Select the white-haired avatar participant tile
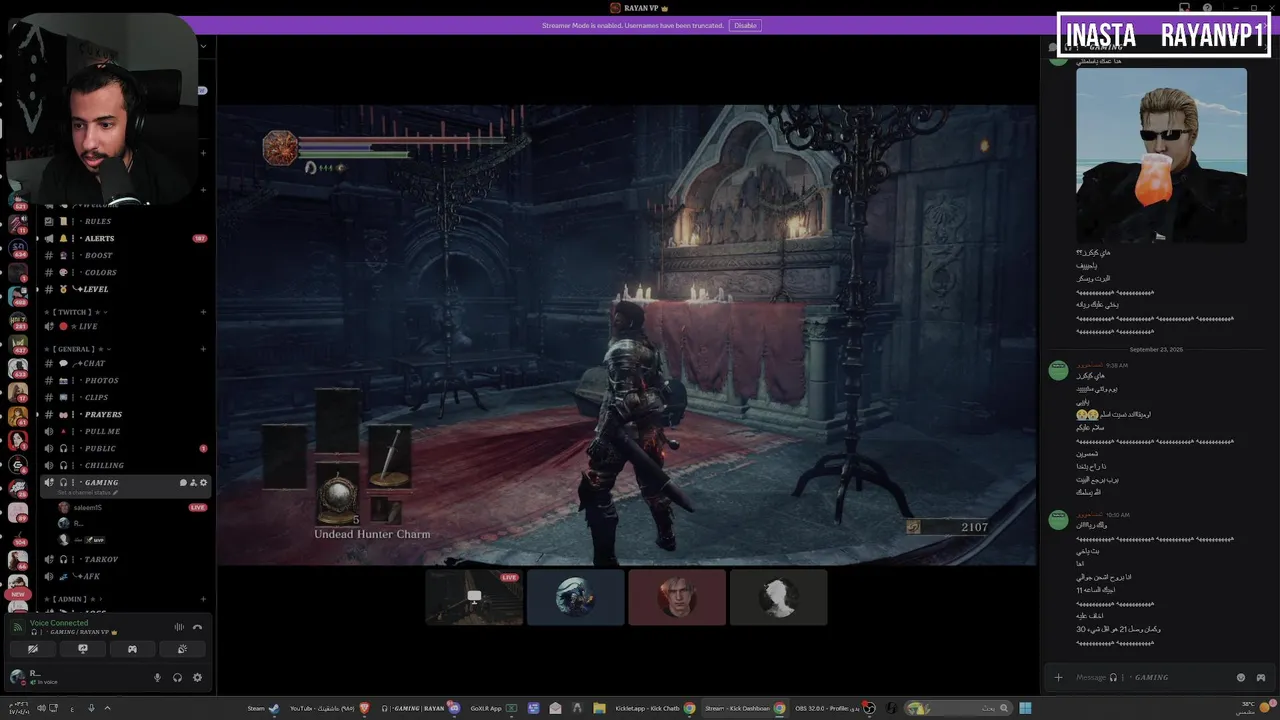Image resolution: width=1280 pixels, height=720 pixels. click(778, 597)
